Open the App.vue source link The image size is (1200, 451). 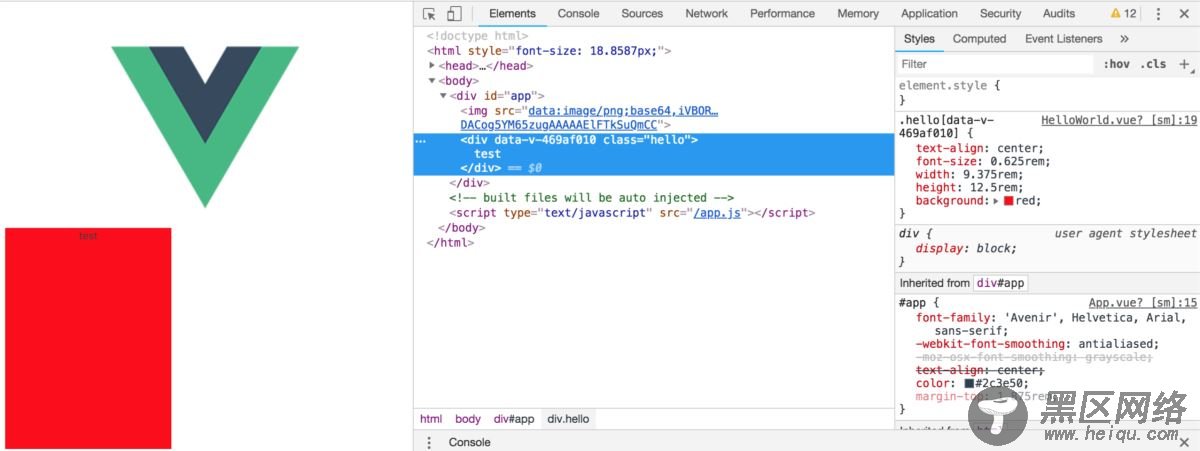(x=1143, y=302)
